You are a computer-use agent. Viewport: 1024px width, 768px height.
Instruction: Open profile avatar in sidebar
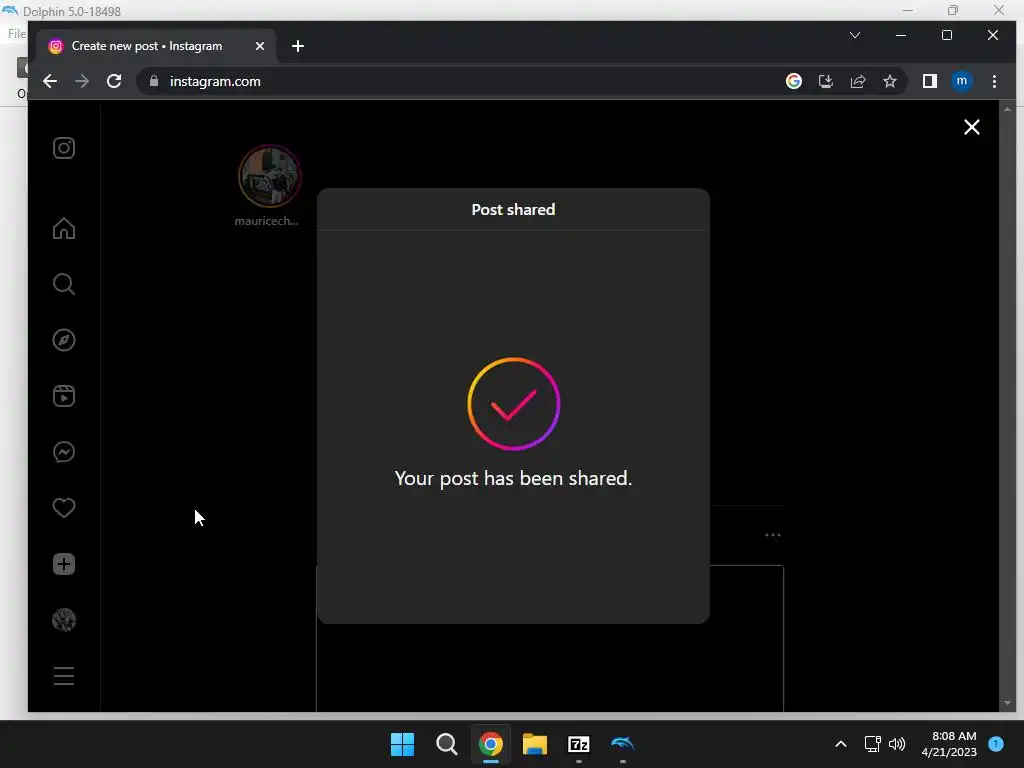64,620
